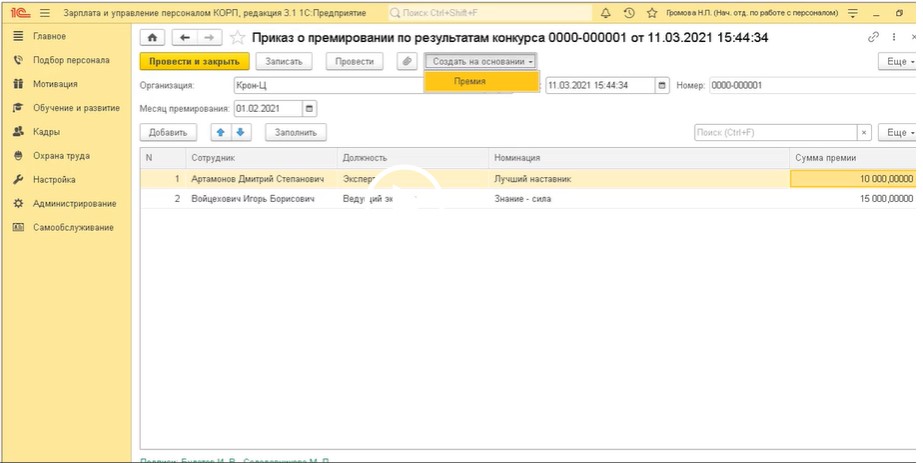Open history clock icon in title bar
This screenshot has width=923, height=463.
[x=629, y=13]
